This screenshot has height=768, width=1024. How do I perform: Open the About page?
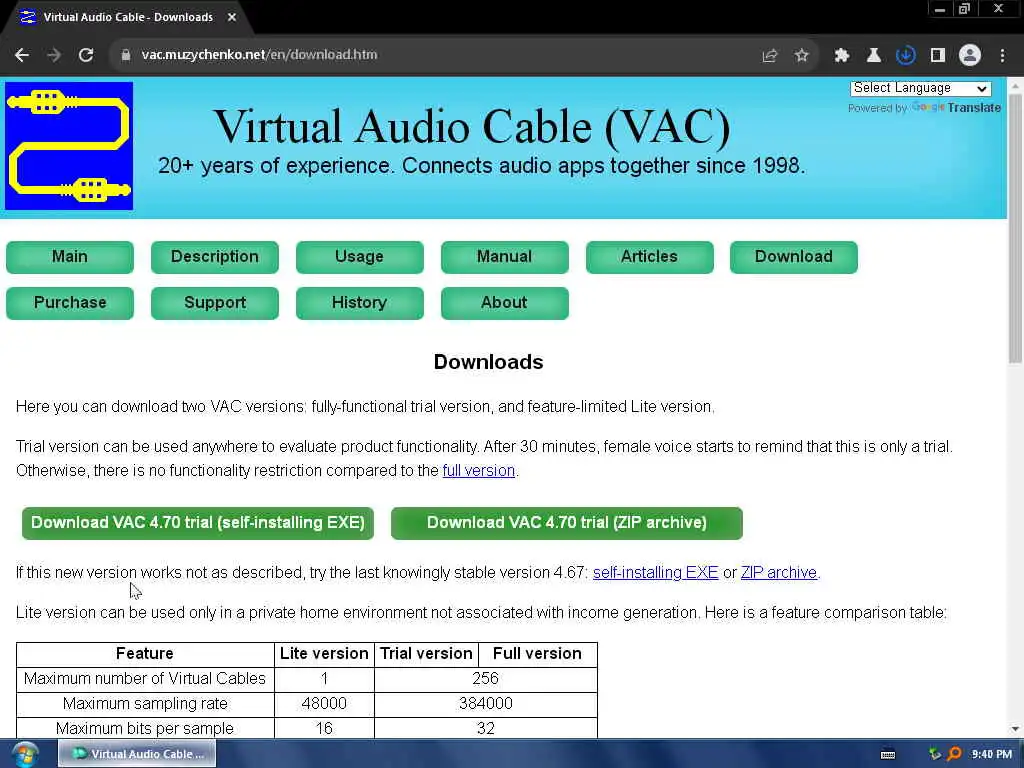click(505, 303)
